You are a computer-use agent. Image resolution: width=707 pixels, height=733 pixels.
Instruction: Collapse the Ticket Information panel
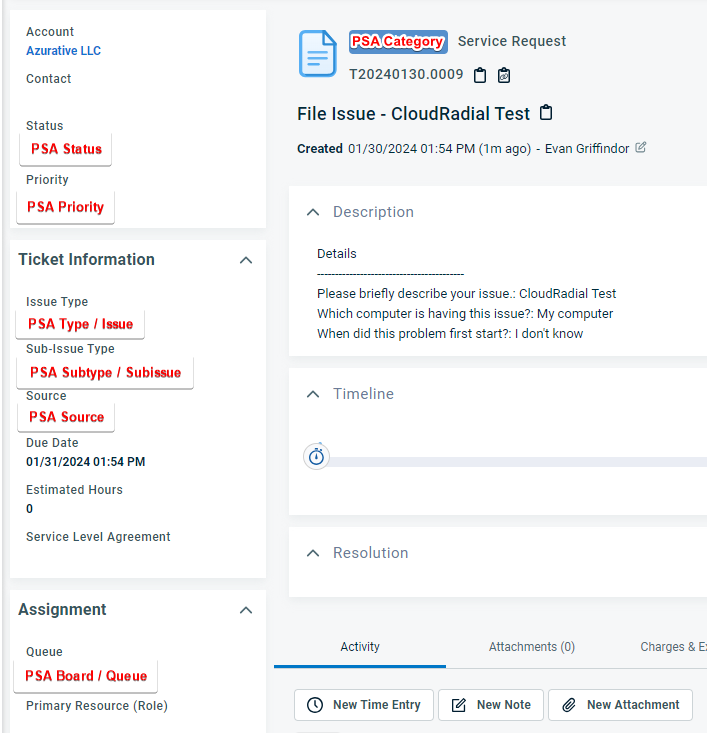pos(246,260)
